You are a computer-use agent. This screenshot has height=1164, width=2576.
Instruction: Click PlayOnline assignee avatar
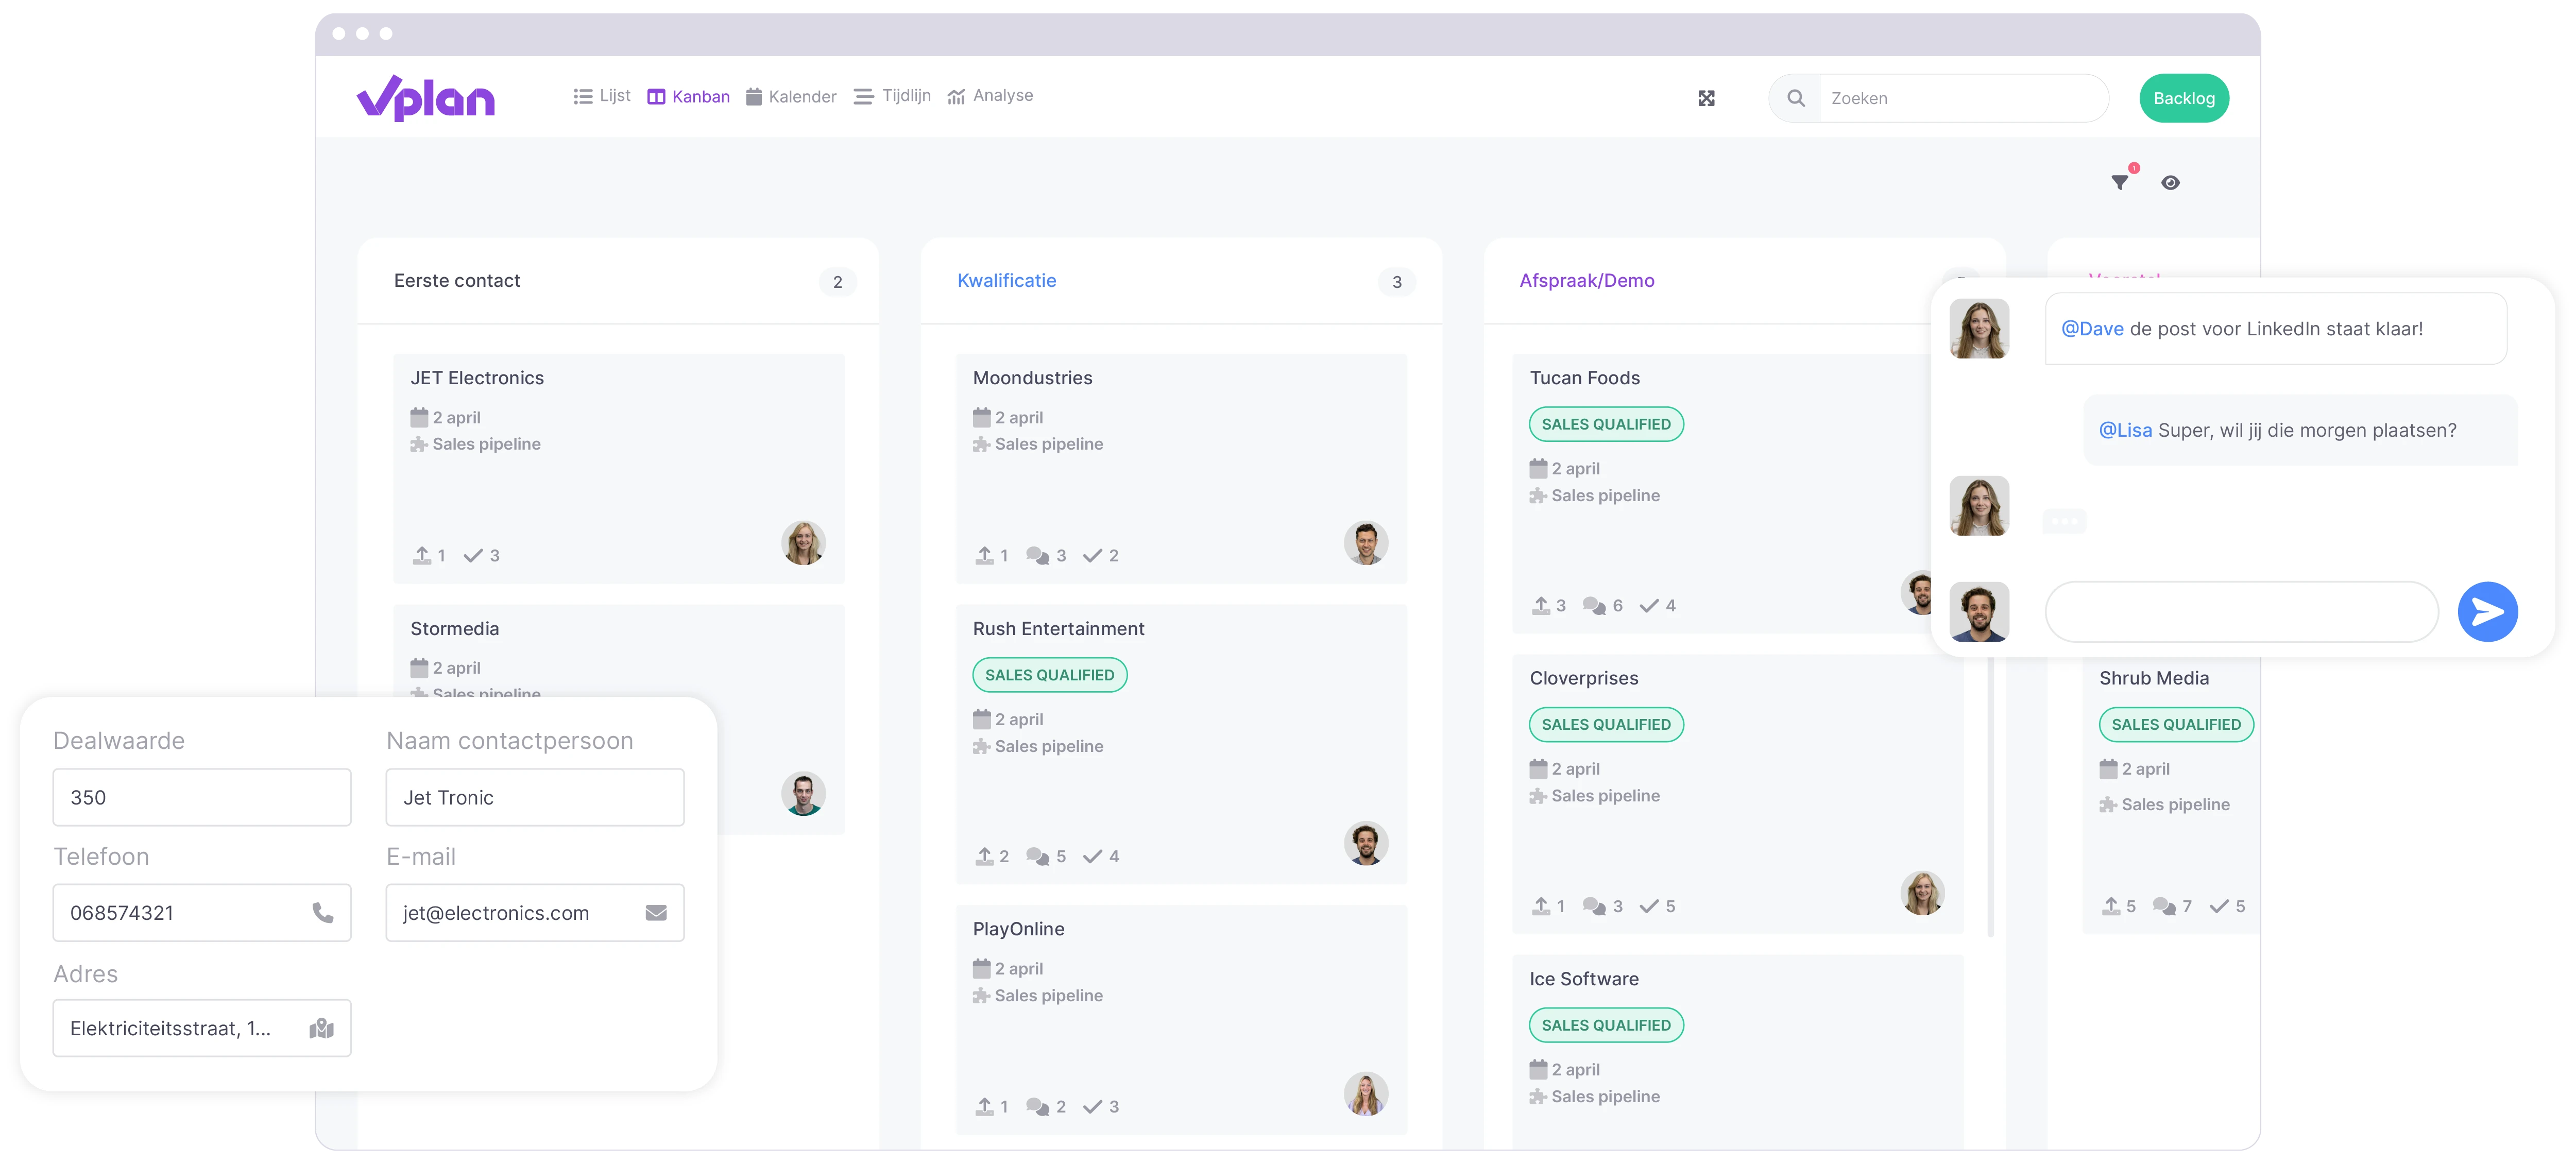1365,1094
